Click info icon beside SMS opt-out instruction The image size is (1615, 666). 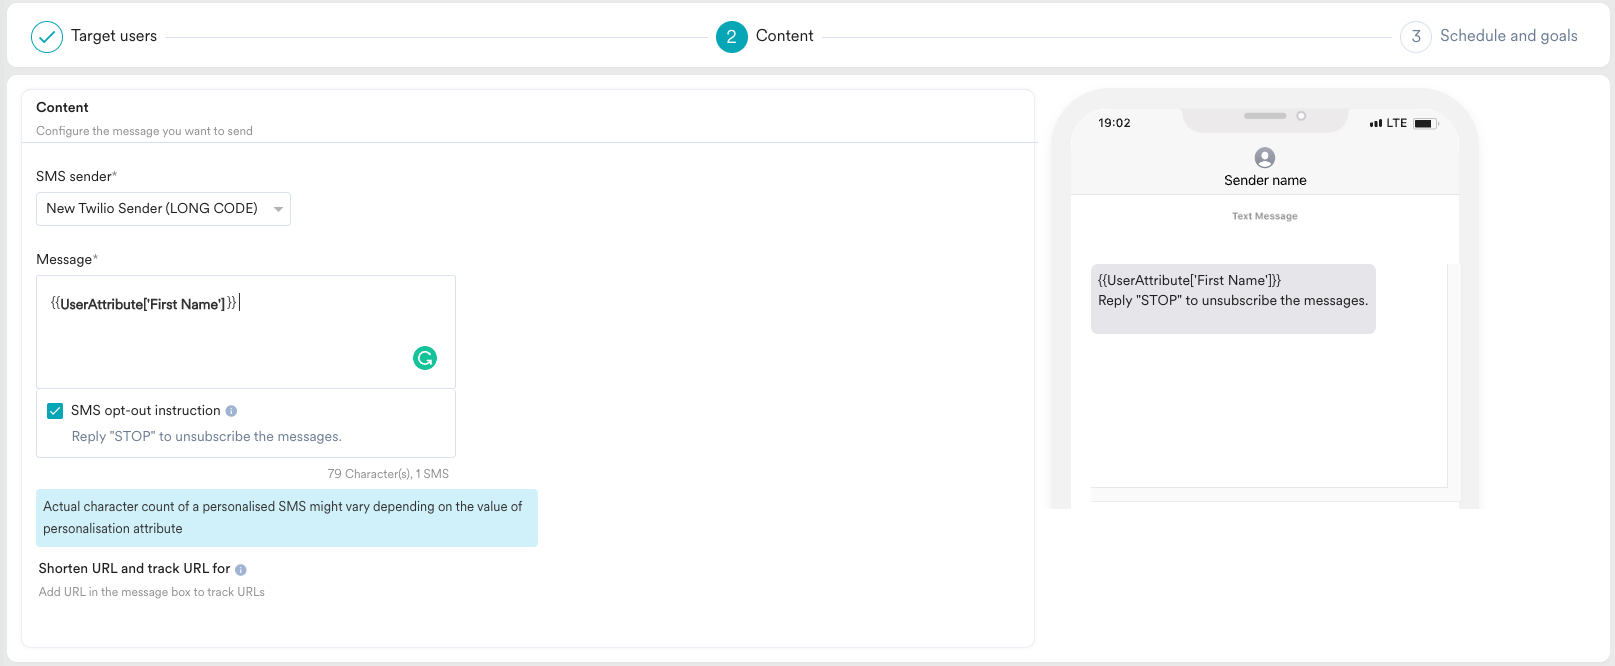pos(231,411)
